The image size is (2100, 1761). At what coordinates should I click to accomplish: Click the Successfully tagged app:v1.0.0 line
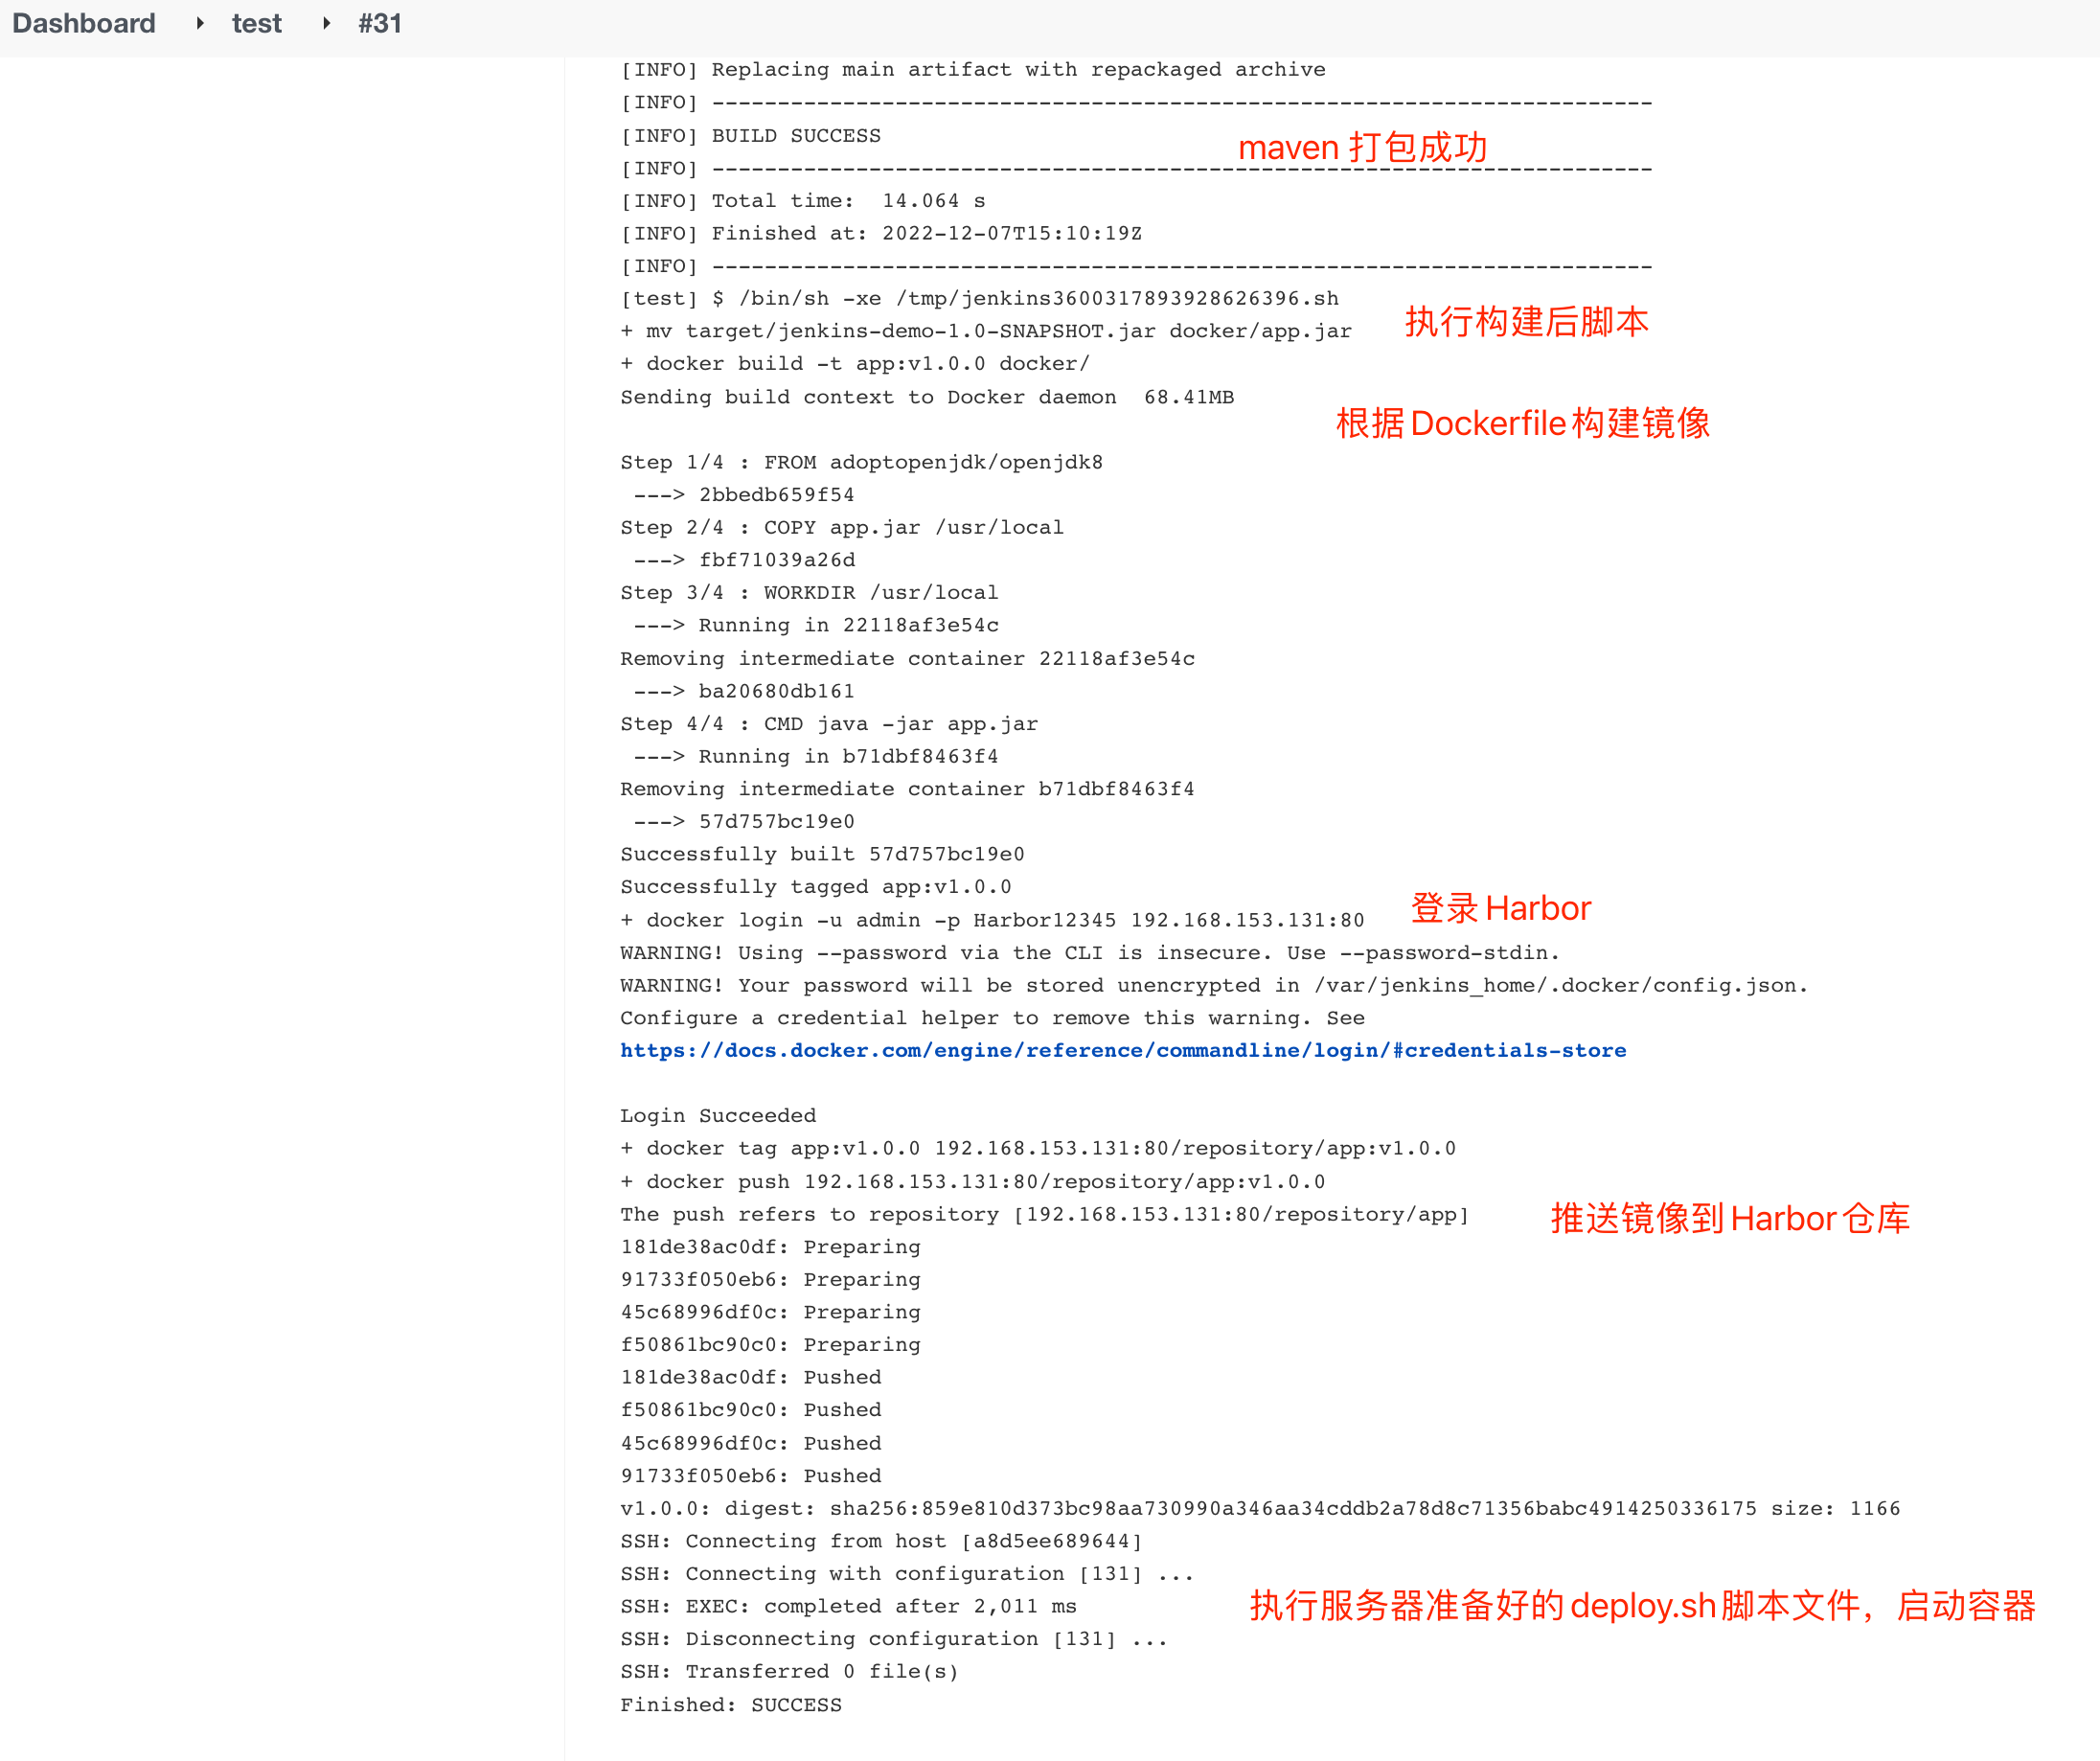pyautogui.click(x=815, y=886)
